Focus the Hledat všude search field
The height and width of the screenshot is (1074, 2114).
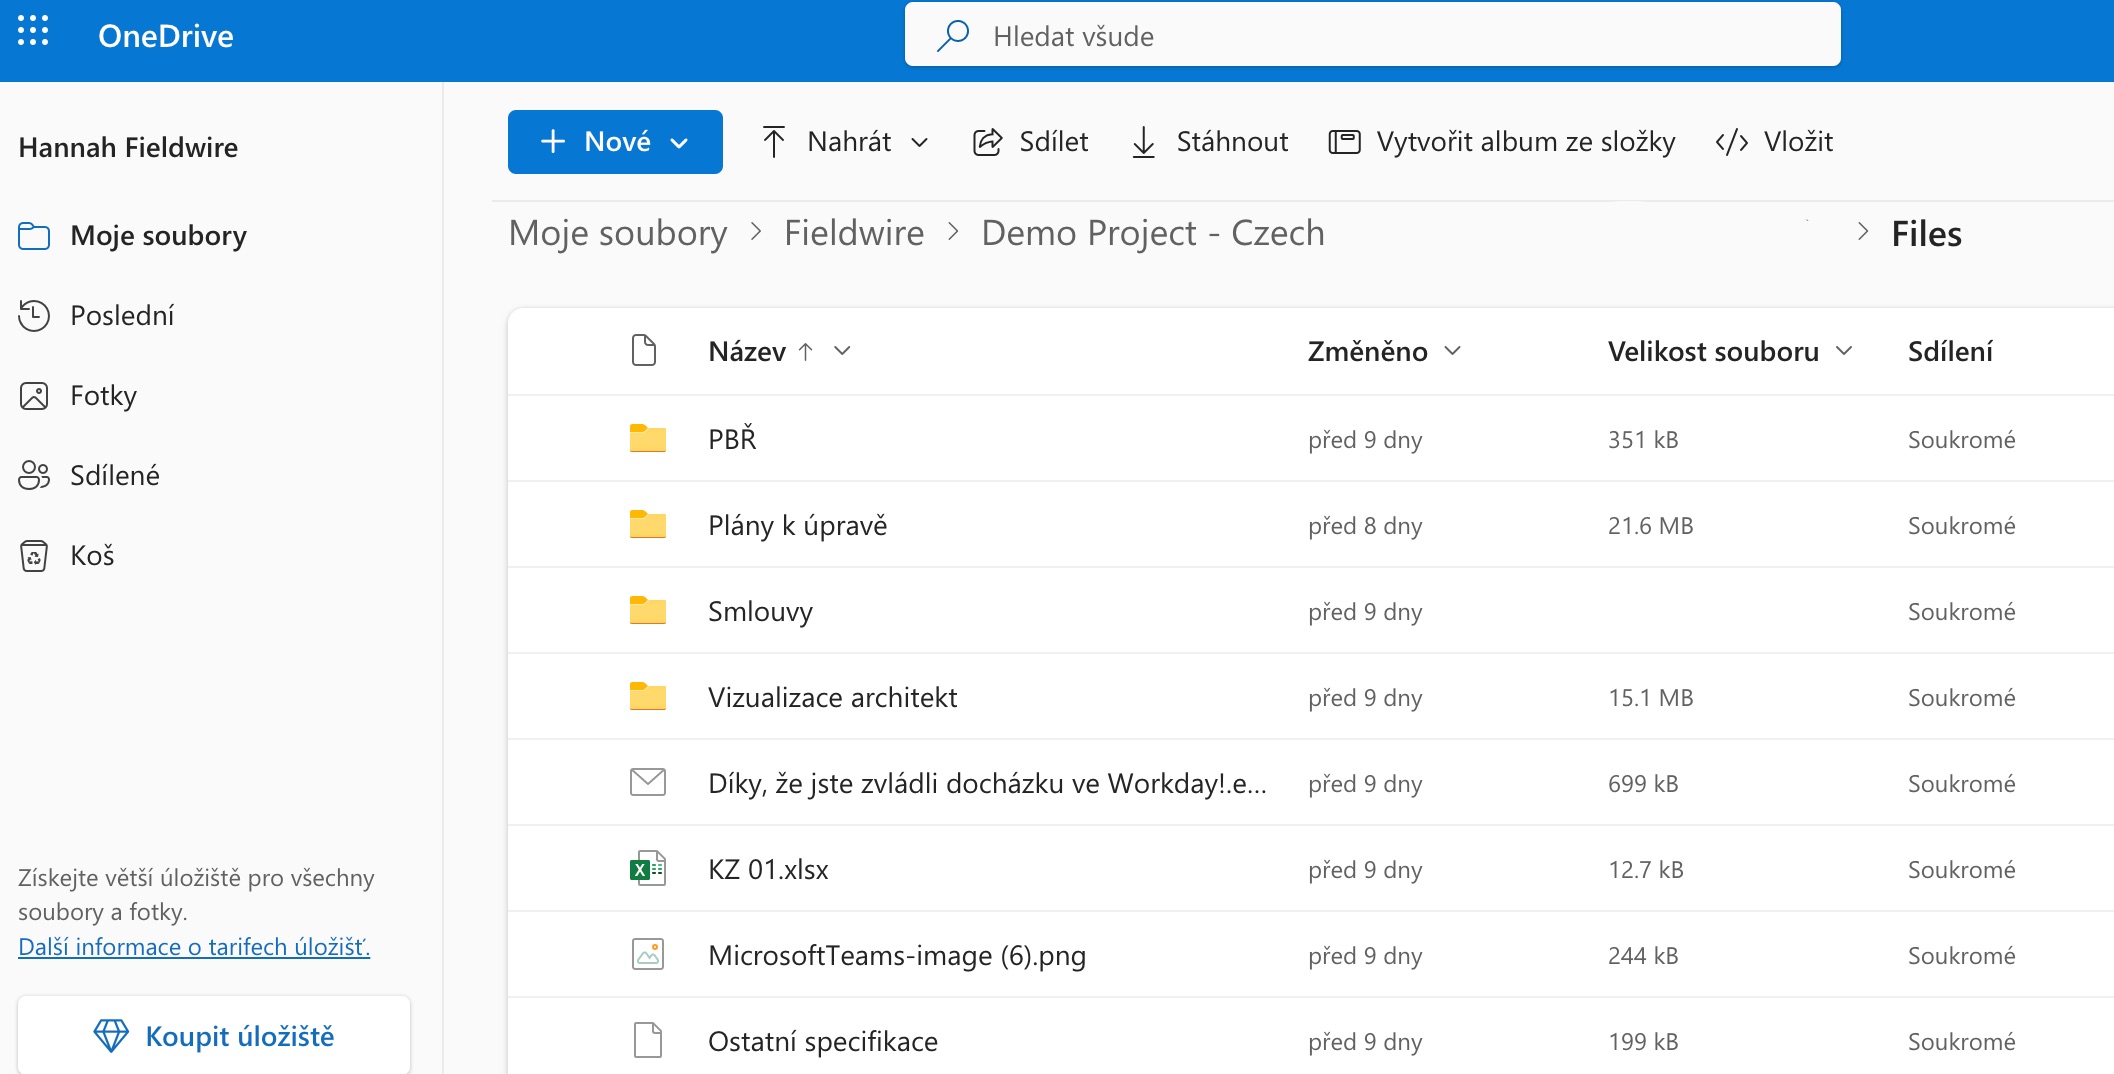[1372, 35]
